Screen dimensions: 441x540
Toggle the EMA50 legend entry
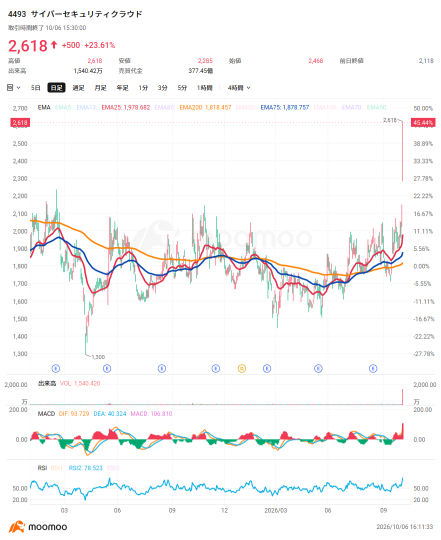[x=377, y=107]
